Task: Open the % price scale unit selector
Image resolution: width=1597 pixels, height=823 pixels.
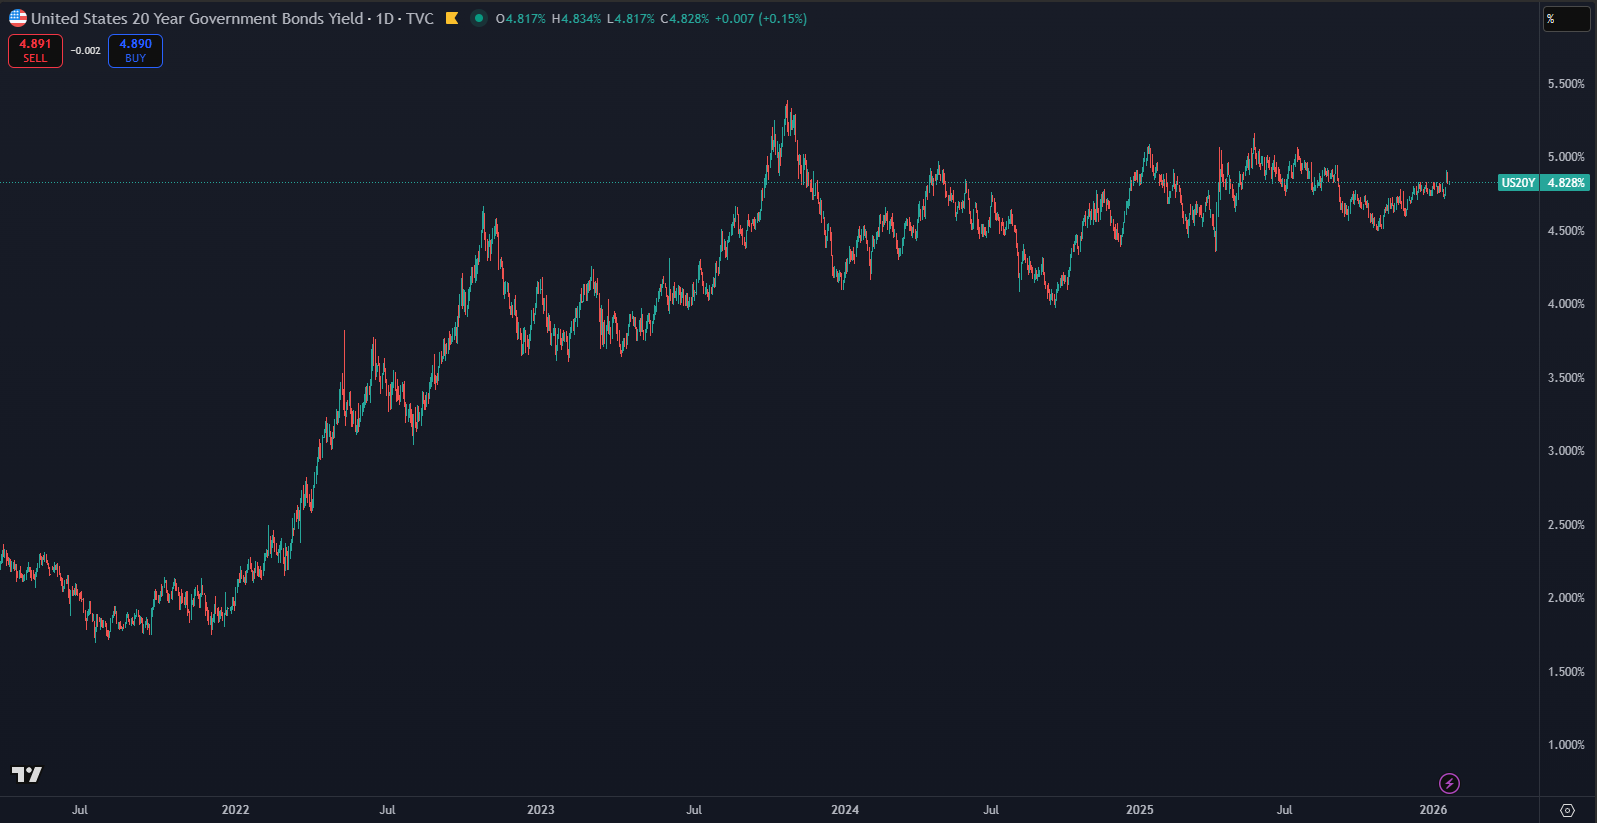Action: (1566, 19)
